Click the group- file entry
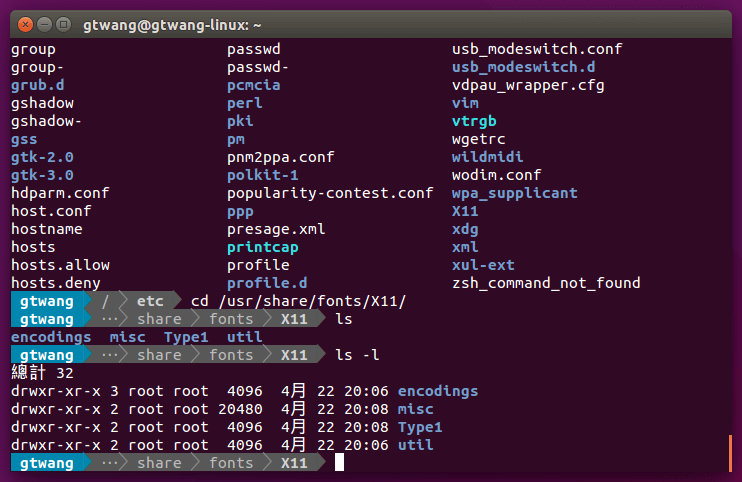Viewport: 742px width, 482px height. (37, 67)
